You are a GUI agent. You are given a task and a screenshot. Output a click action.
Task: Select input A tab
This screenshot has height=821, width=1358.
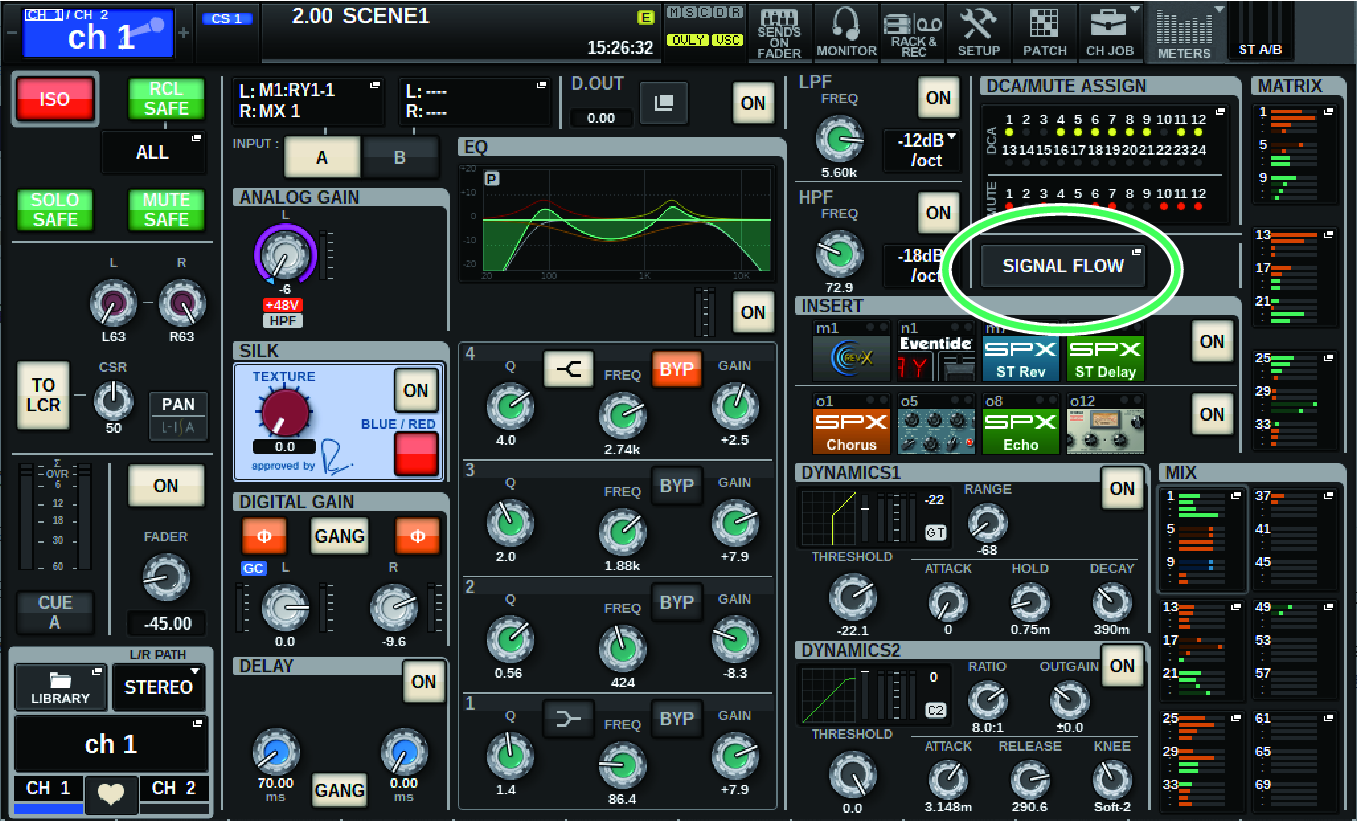point(322,157)
